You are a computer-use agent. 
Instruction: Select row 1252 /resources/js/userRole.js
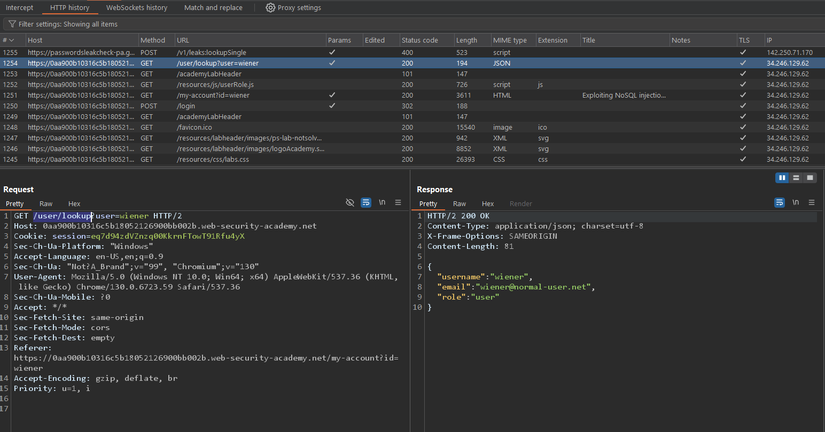click(412, 85)
